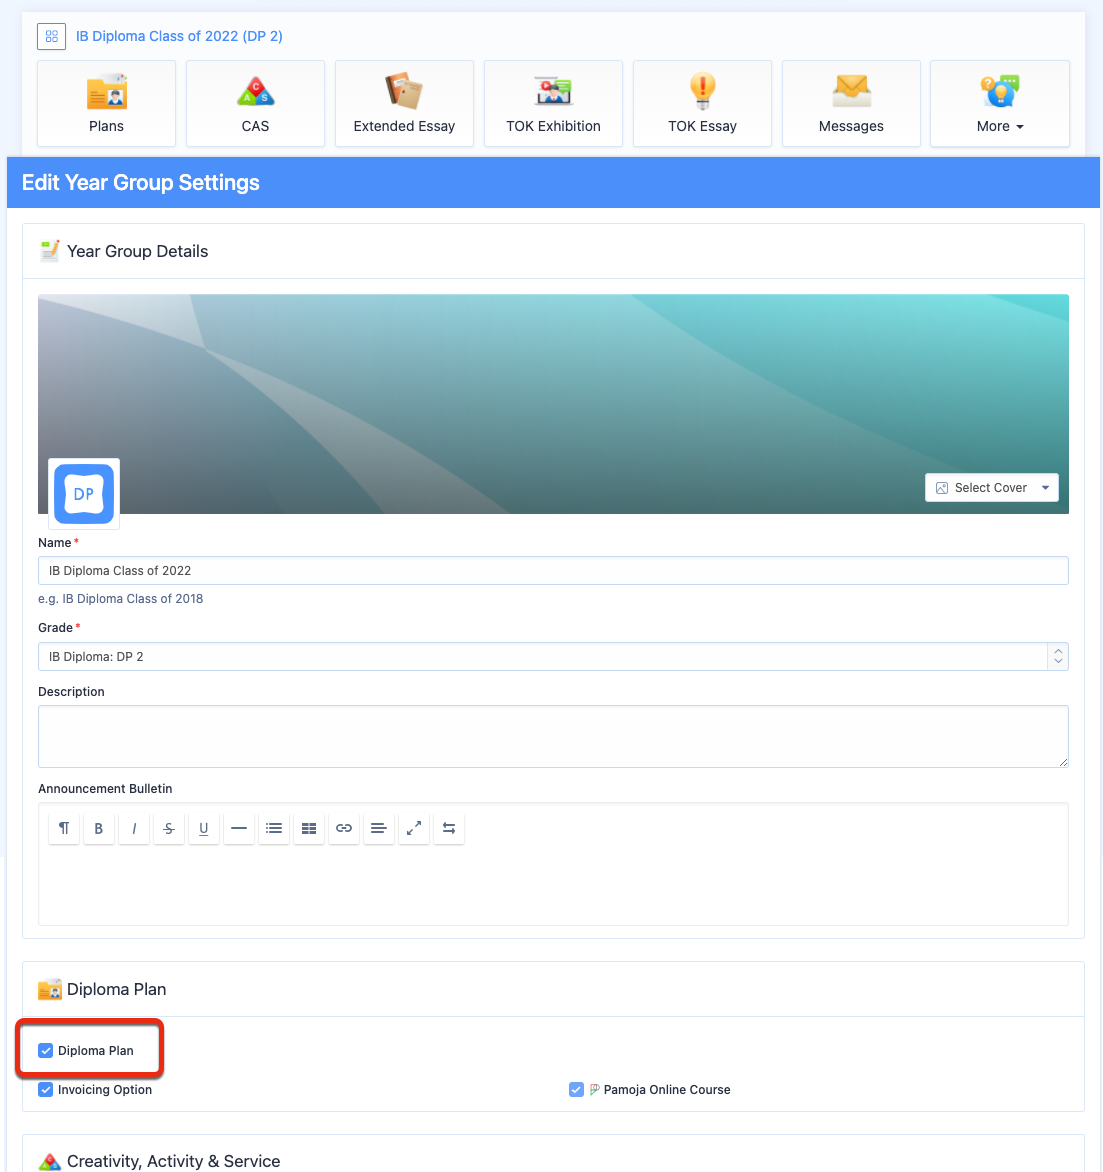
Task: Insert a link in the bulletin
Action: point(344,828)
